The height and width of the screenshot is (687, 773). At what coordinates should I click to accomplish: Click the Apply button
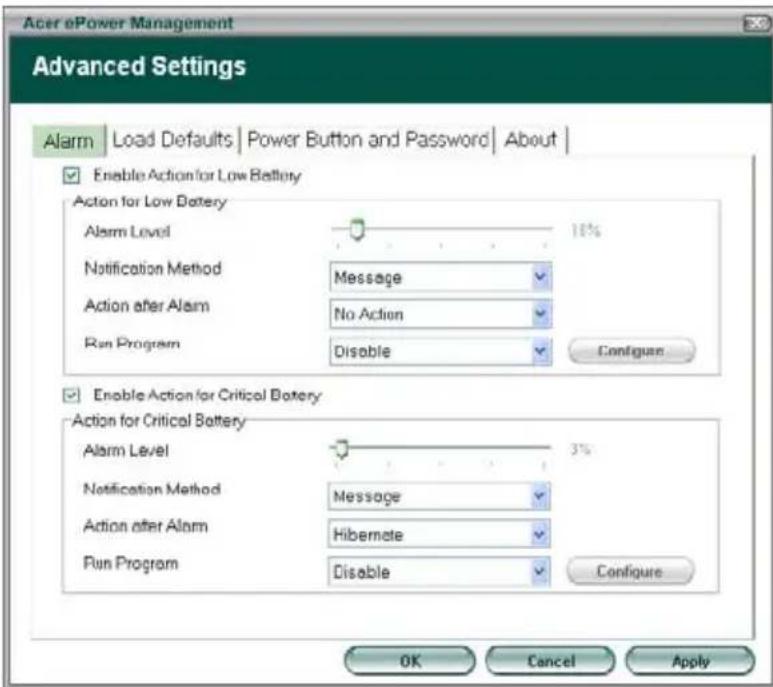point(690,661)
